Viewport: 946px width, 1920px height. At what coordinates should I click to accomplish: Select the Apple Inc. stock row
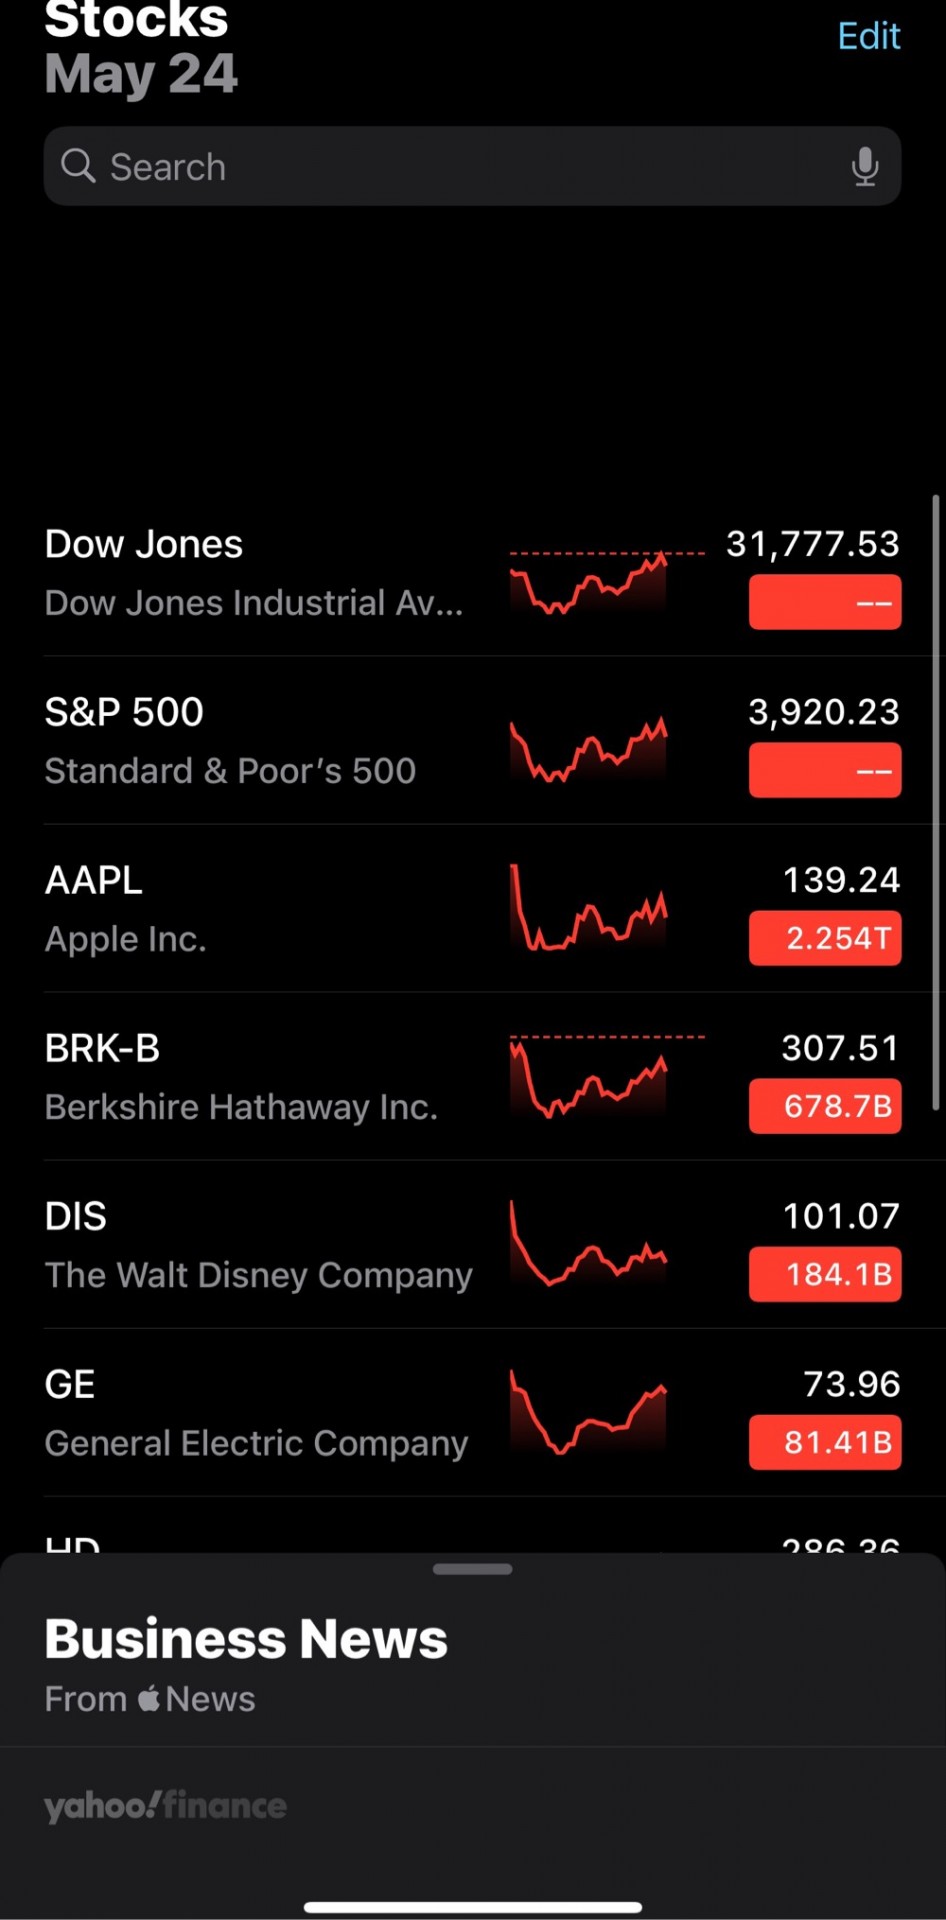[473, 908]
